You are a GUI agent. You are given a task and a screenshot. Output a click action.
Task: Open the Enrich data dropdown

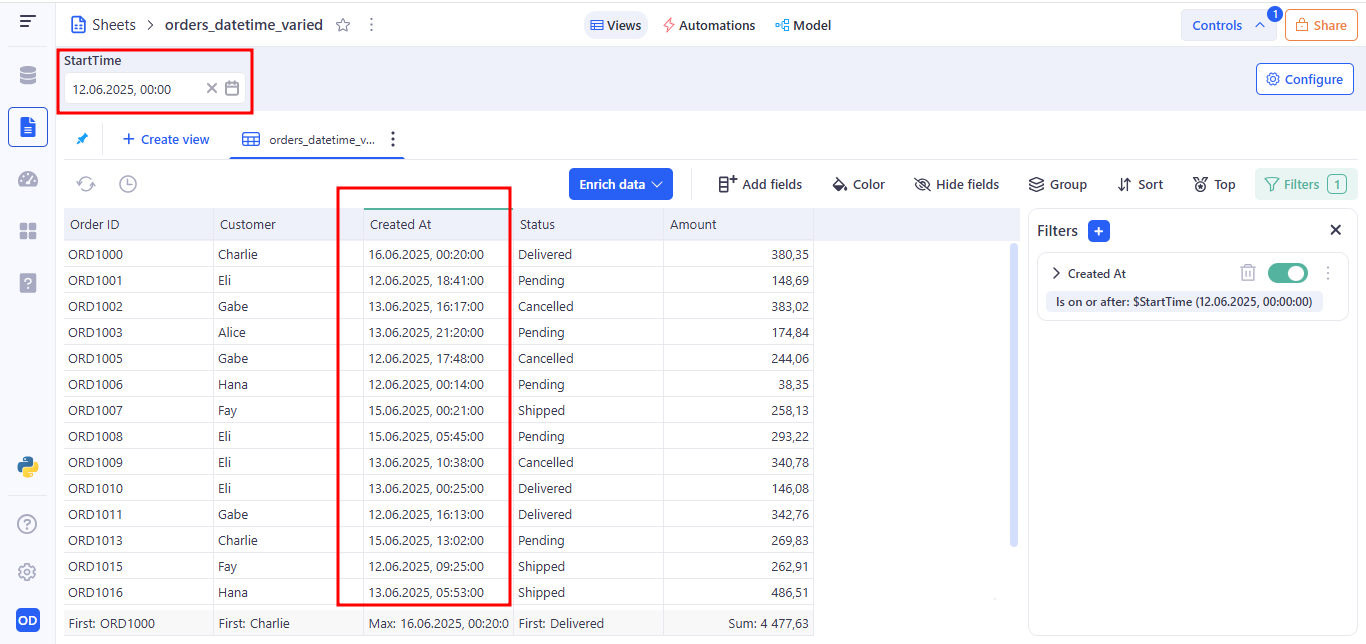pyautogui.click(x=620, y=184)
